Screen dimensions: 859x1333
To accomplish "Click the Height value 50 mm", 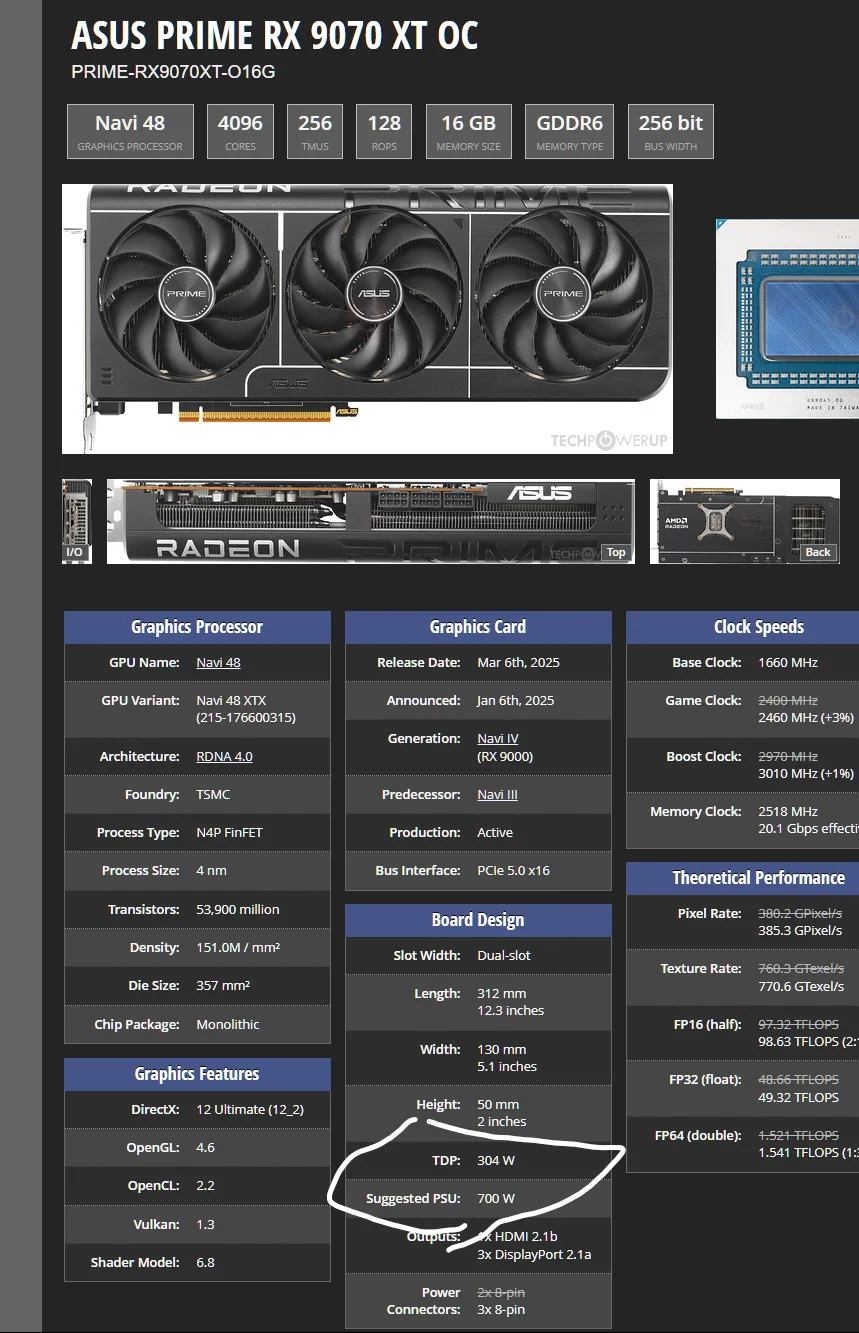I will (x=498, y=1104).
